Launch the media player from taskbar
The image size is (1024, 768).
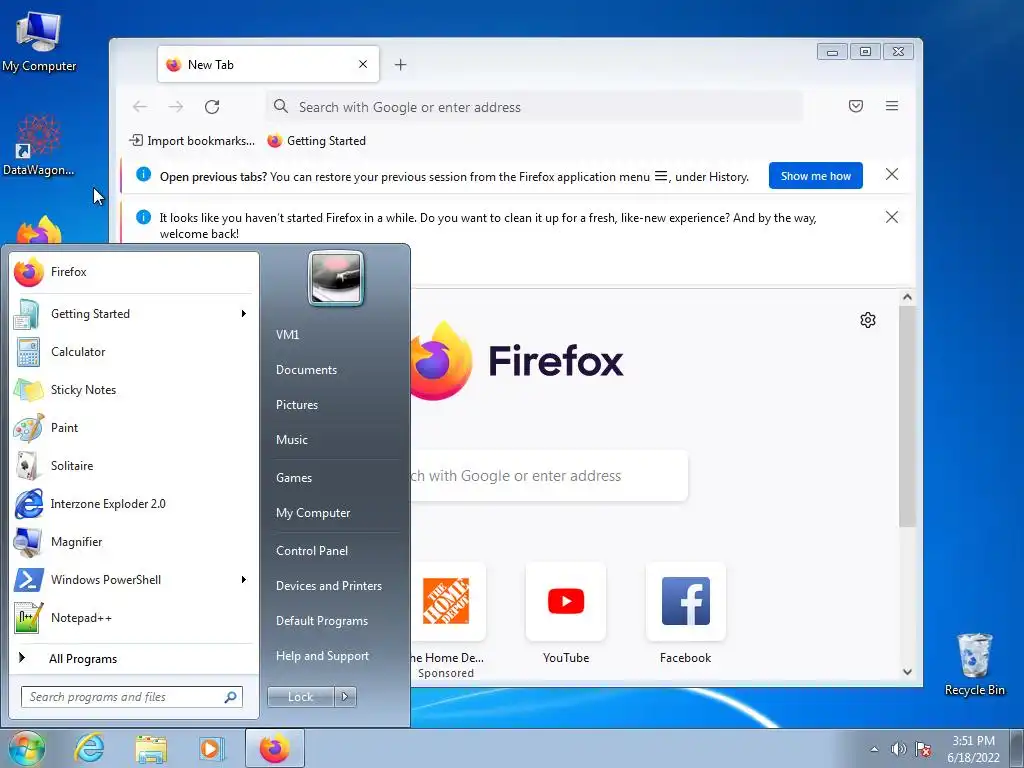click(212, 748)
